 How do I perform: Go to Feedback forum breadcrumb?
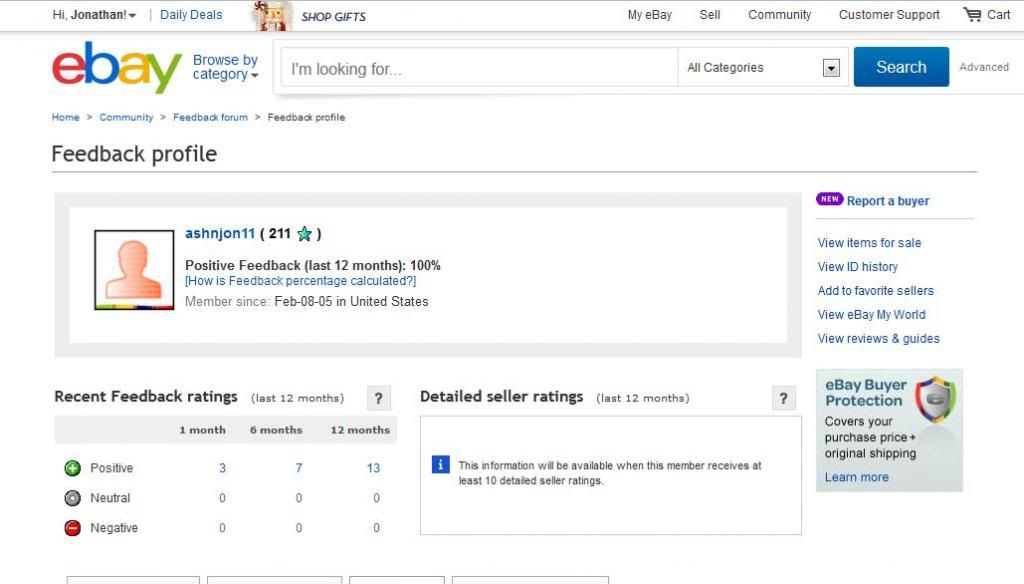(210, 118)
